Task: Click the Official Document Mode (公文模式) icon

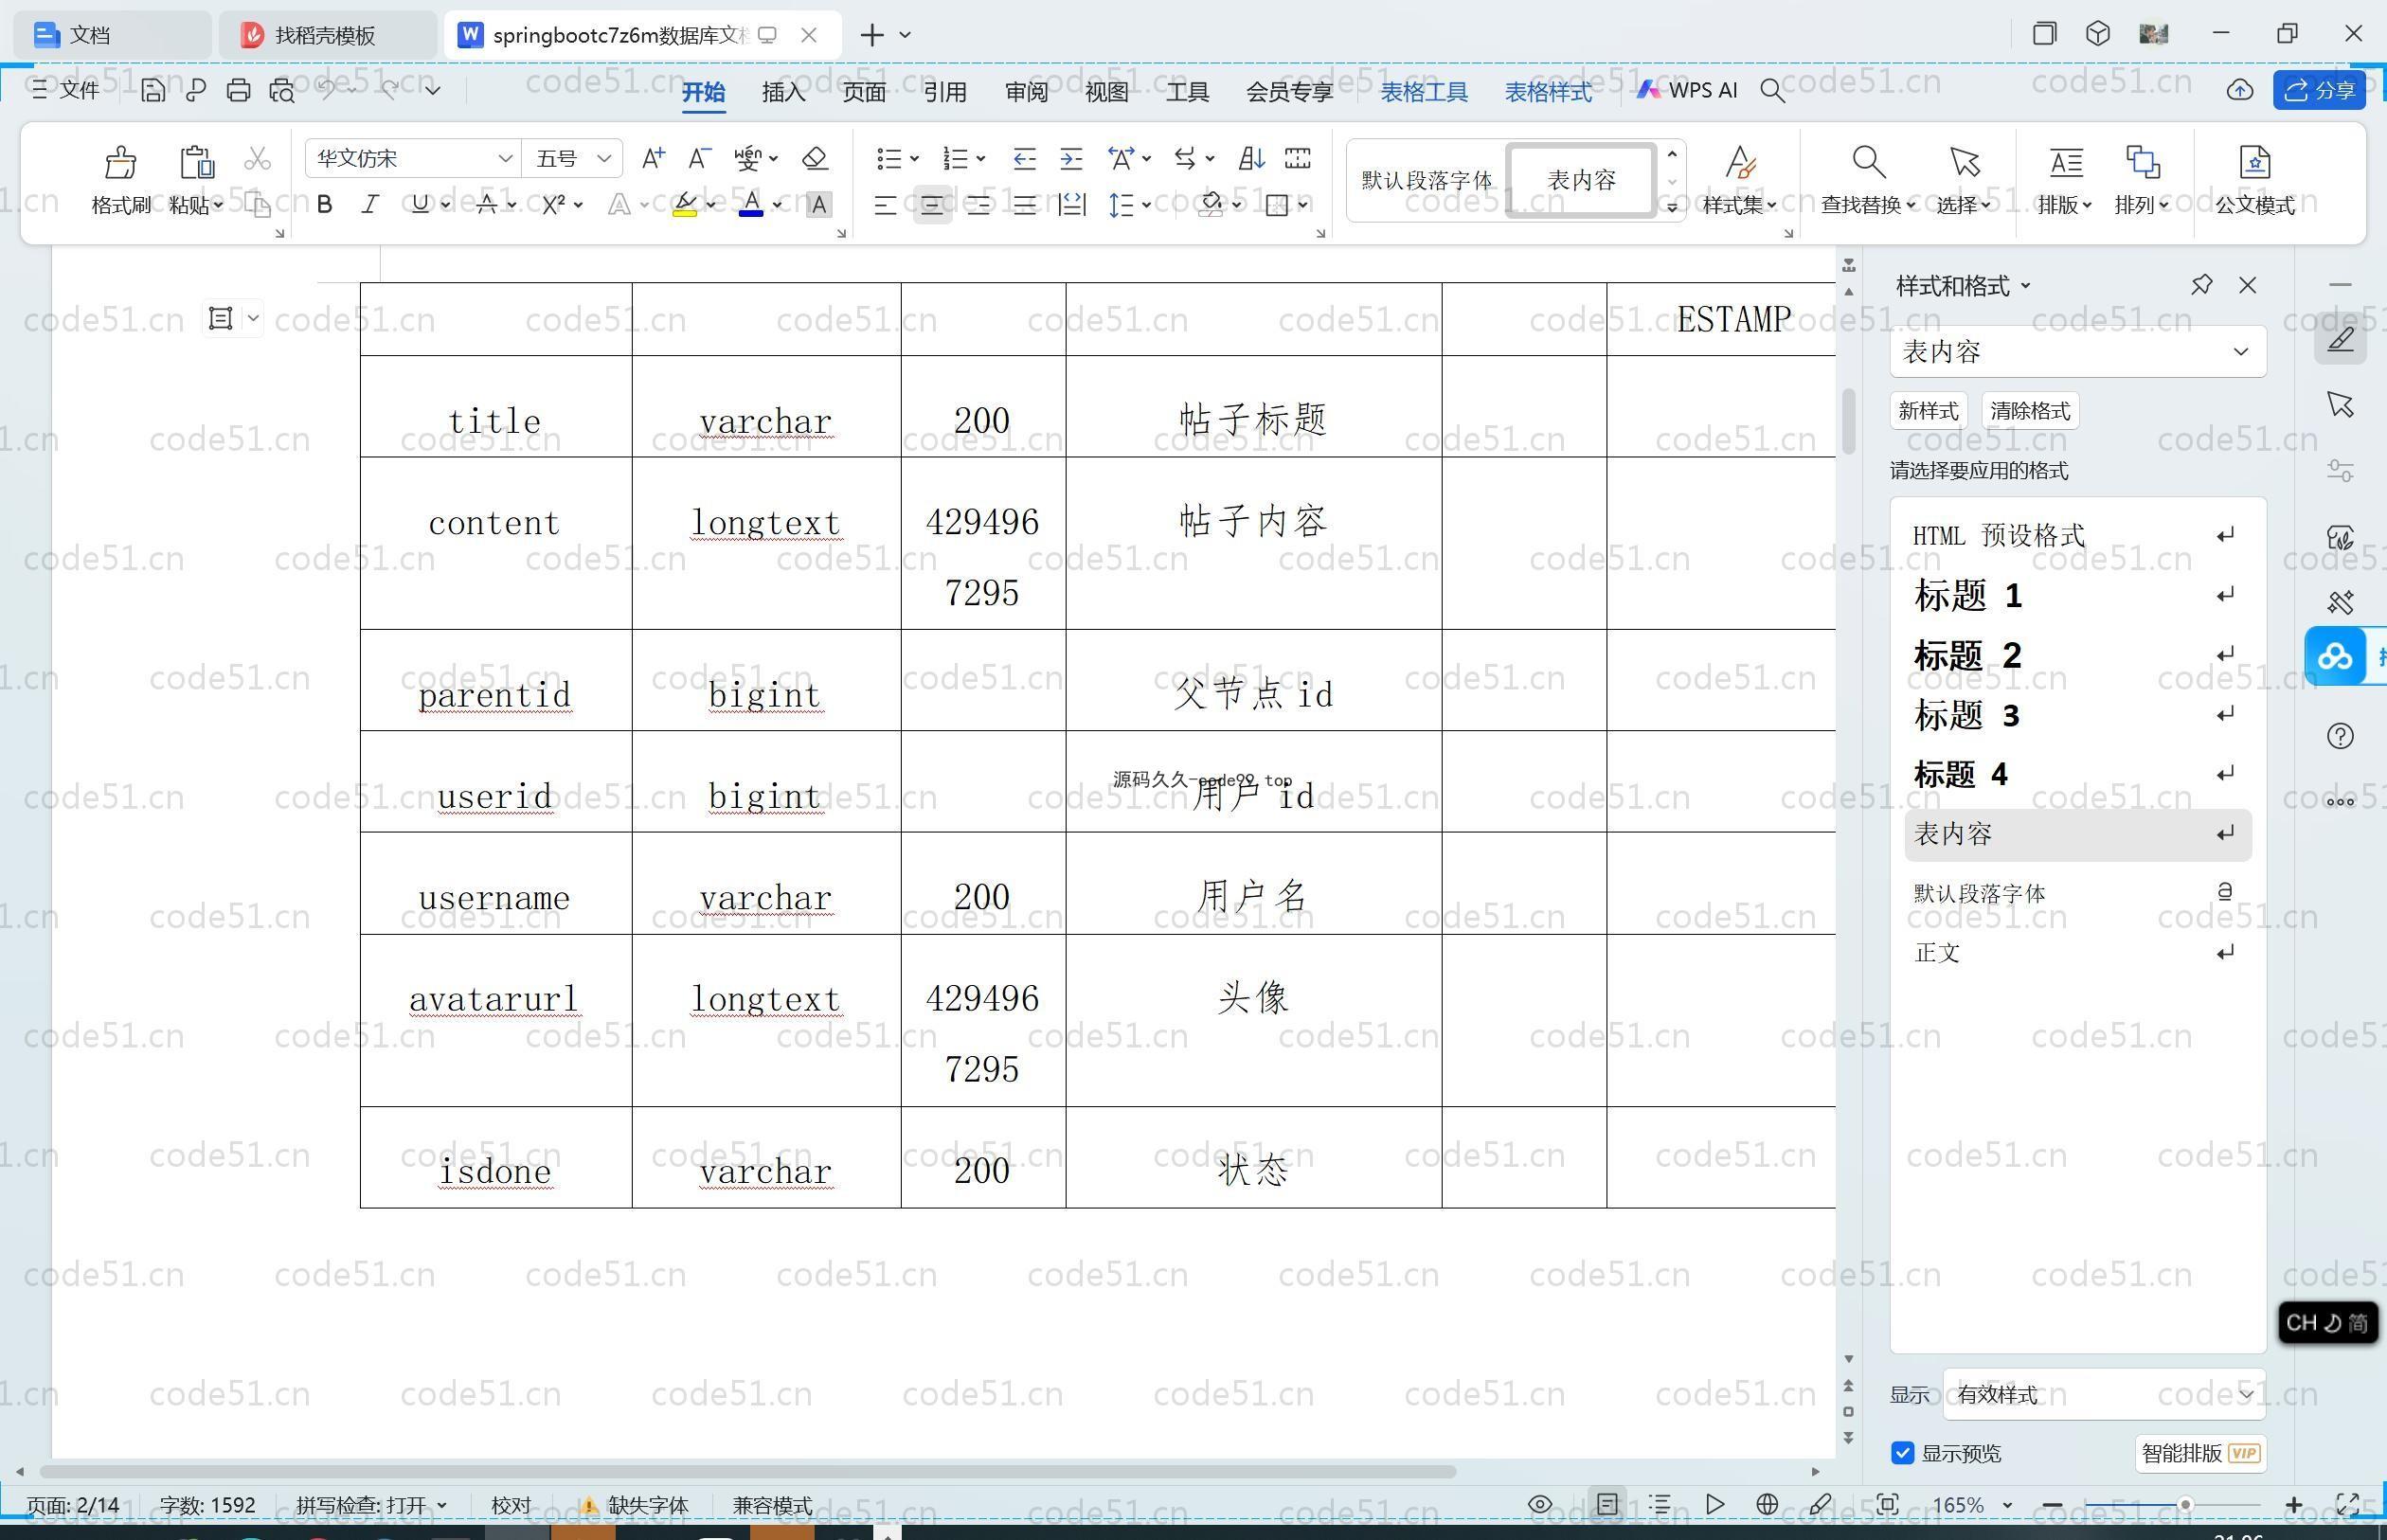Action: tap(2254, 162)
